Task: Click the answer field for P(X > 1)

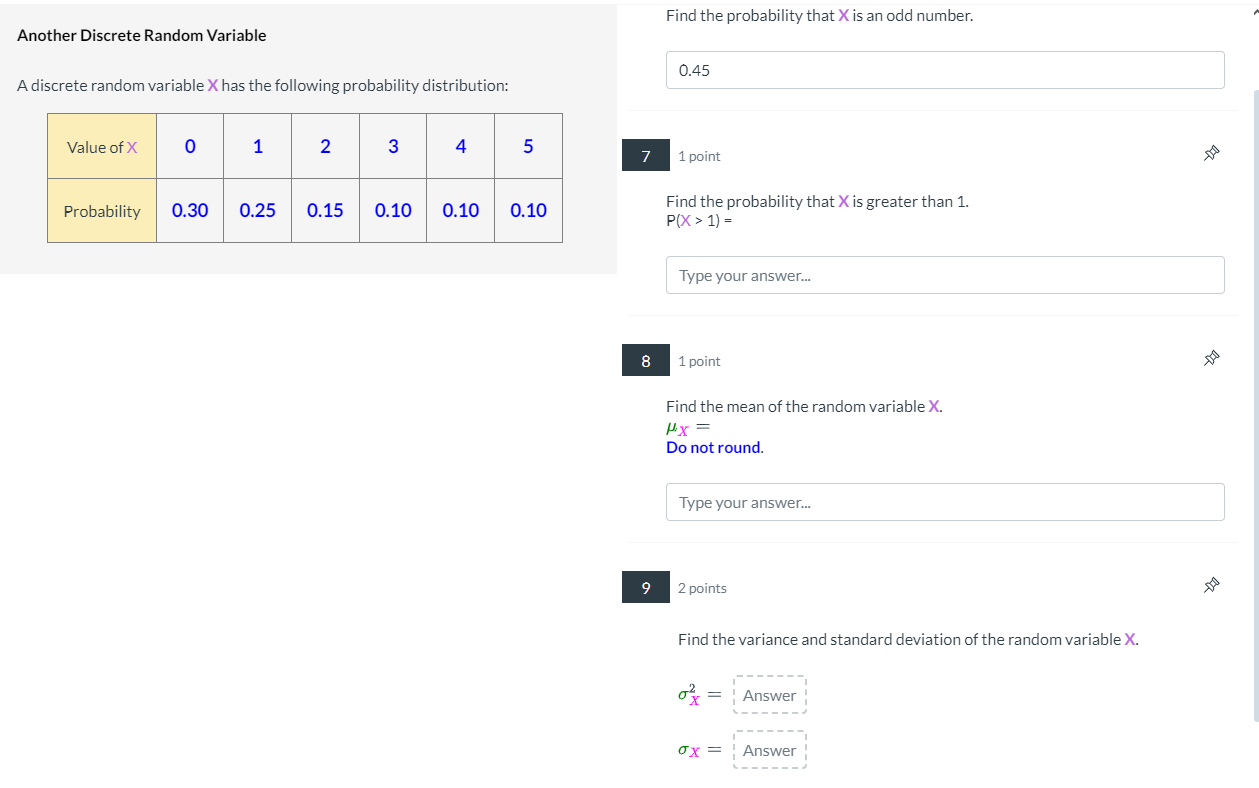Action: click(945, 274)
